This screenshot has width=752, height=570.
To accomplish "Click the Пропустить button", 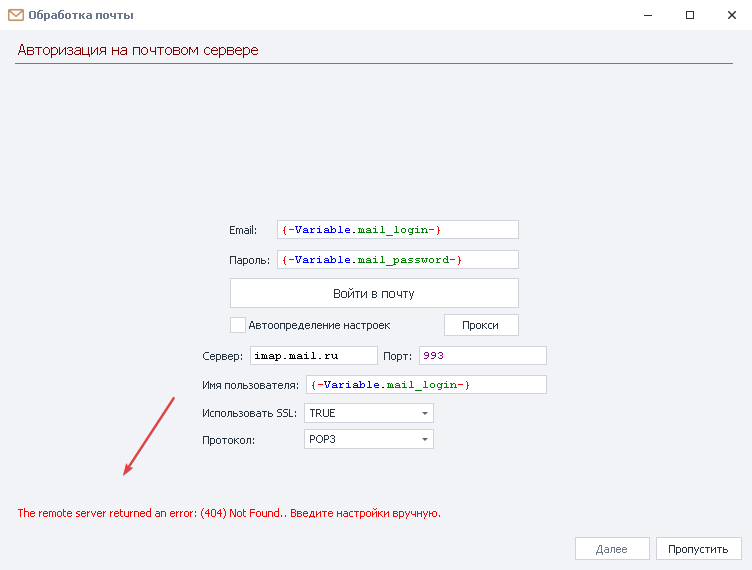I will (698, 549).
